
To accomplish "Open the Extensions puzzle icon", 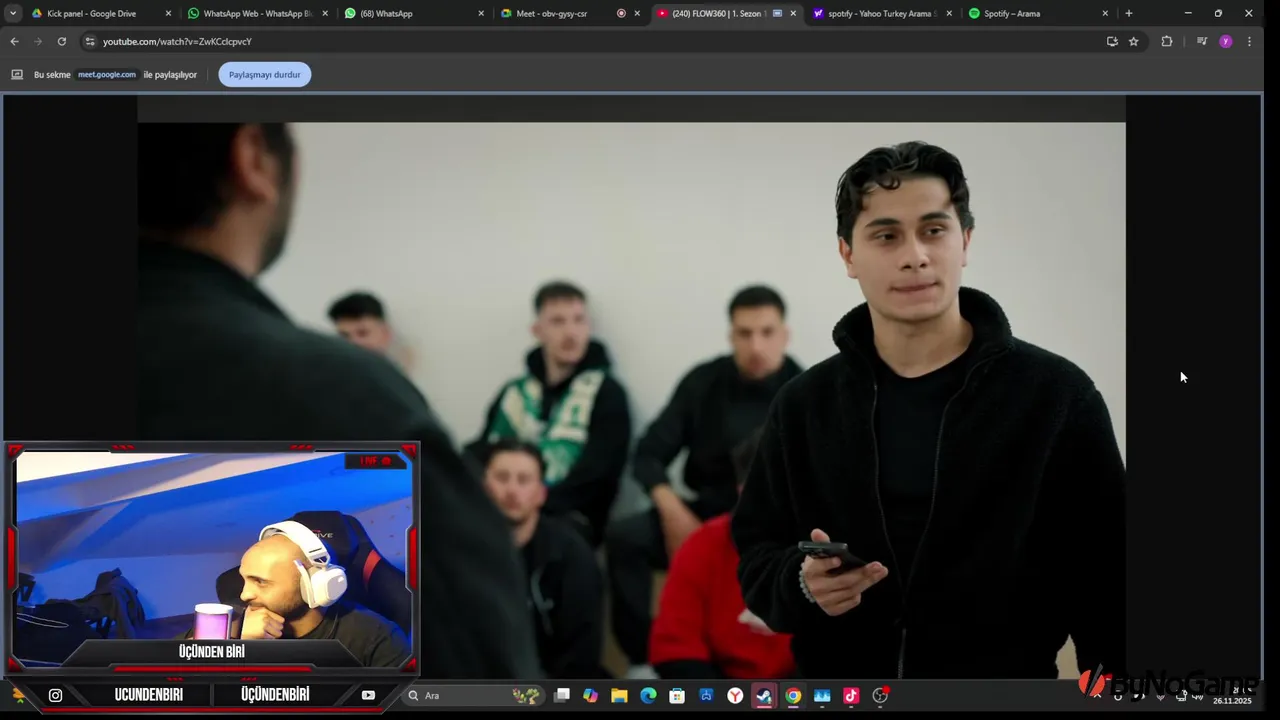I will pyautogui.click(x=1166, y=41).
